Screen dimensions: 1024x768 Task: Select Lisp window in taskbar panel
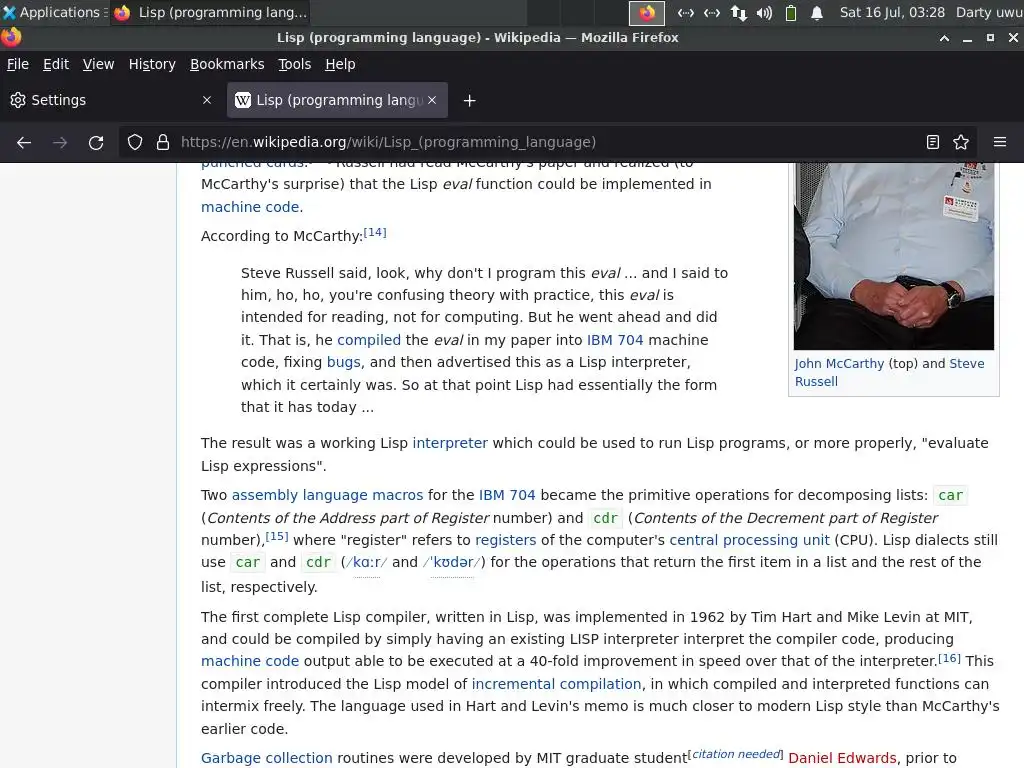pos(210,12)
